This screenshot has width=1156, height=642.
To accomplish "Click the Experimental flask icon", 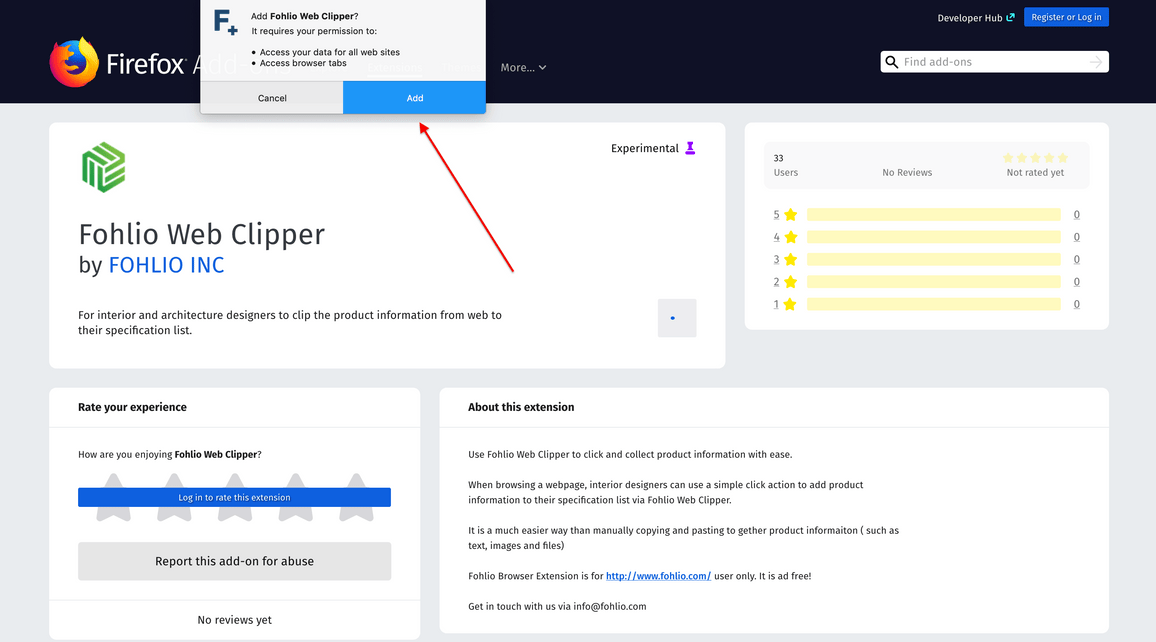I will coord(690,148).
